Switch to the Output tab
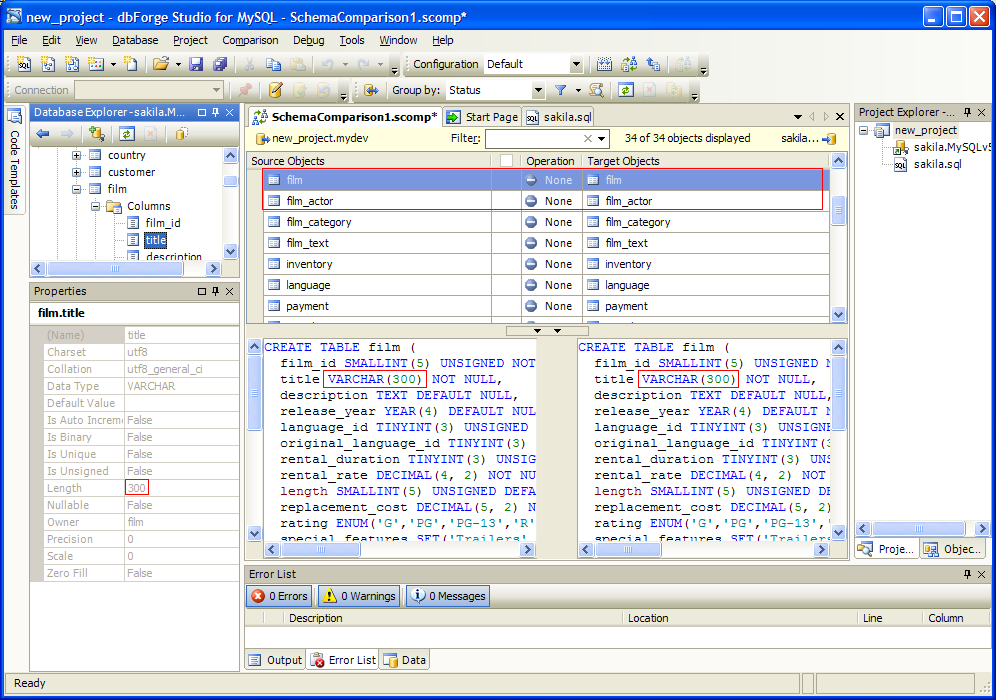 [x=275, y=660]
